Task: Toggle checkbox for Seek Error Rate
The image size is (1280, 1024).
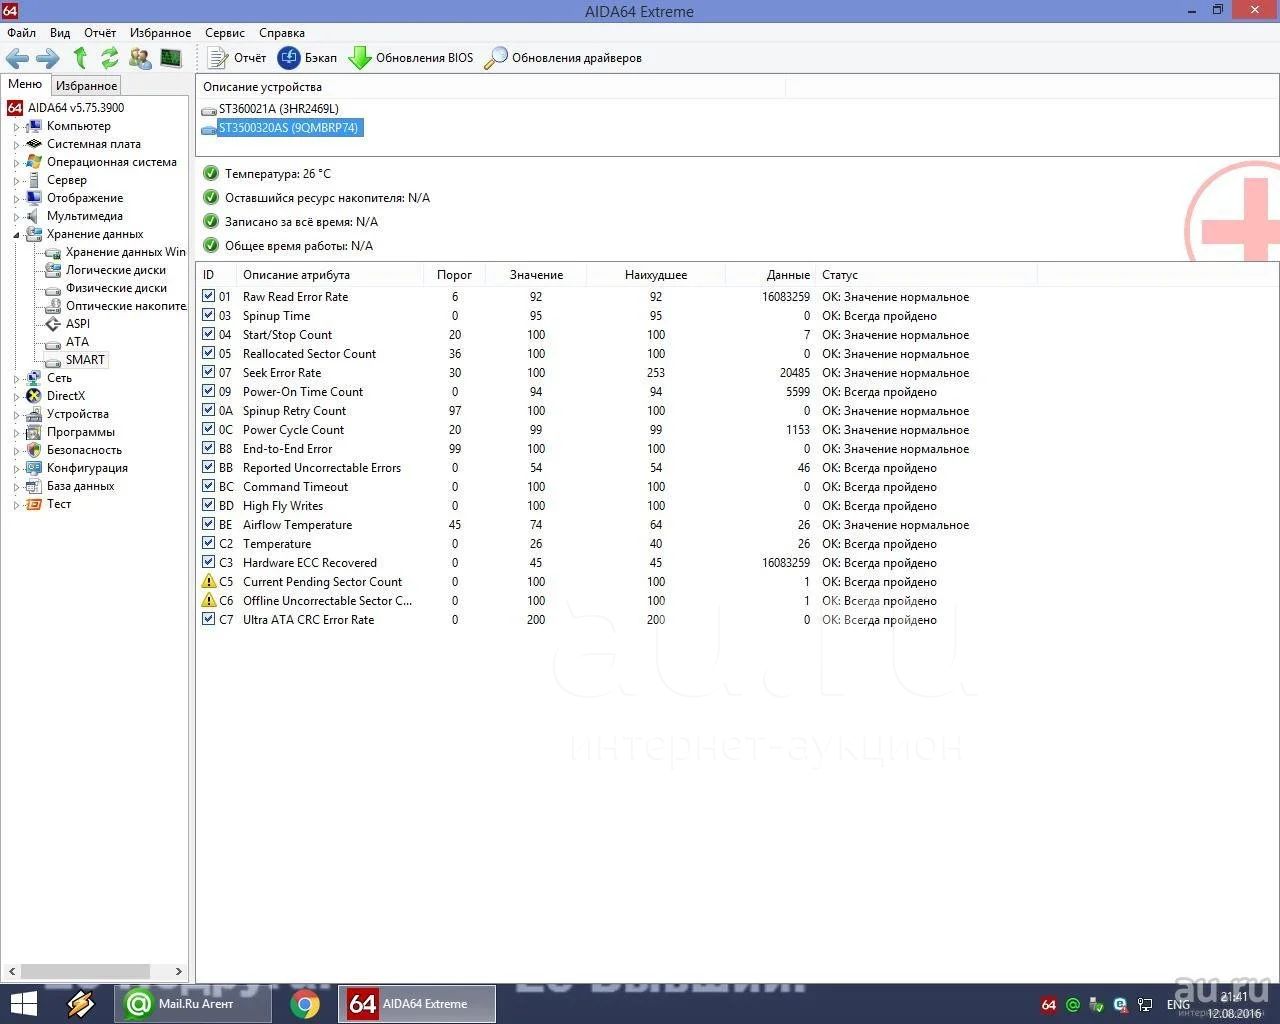Action: tap(208, 372)
